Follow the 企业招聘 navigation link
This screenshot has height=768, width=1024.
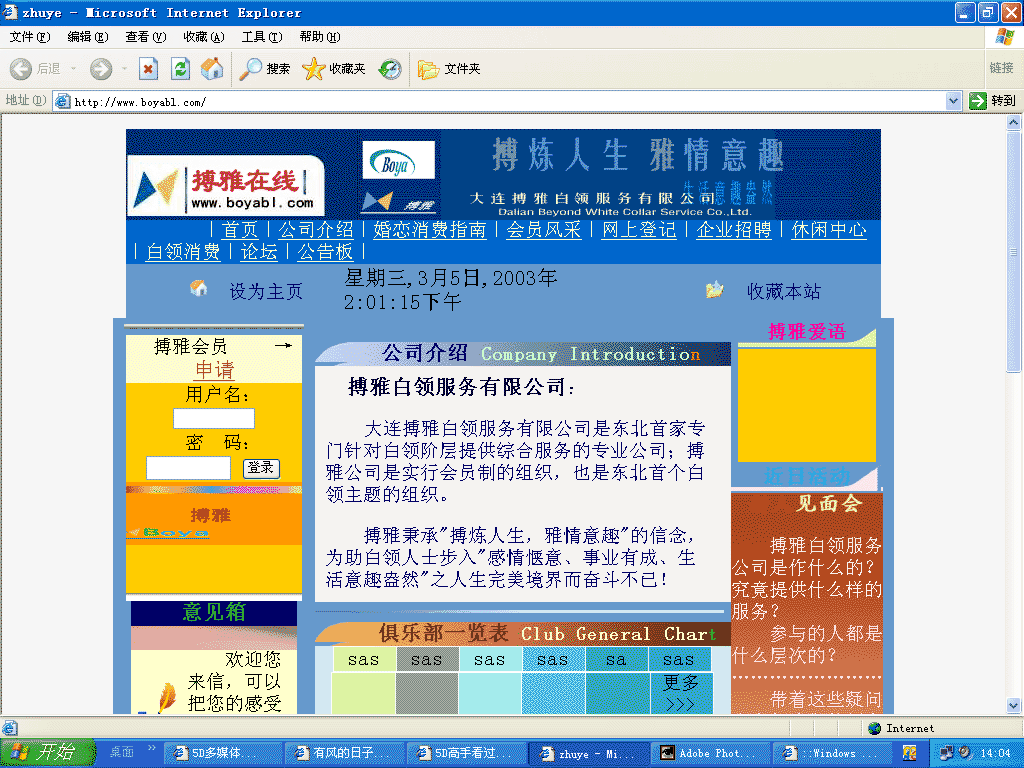(x=734, y=230)
